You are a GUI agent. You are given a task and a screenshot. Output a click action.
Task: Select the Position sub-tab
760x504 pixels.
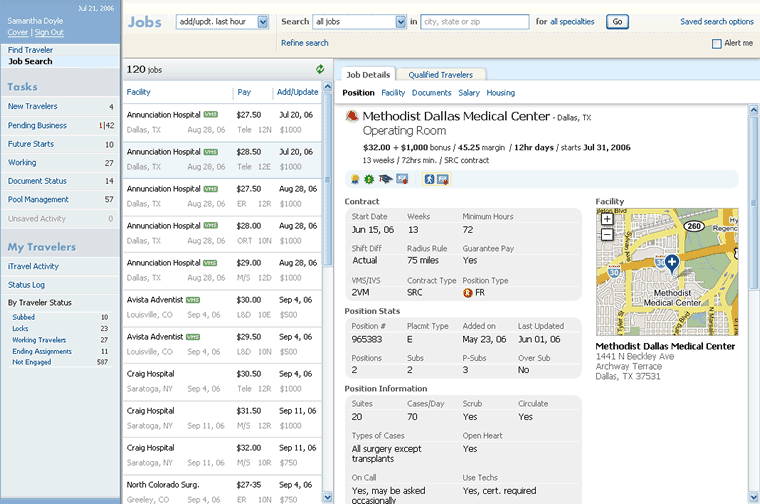point(358,93)
